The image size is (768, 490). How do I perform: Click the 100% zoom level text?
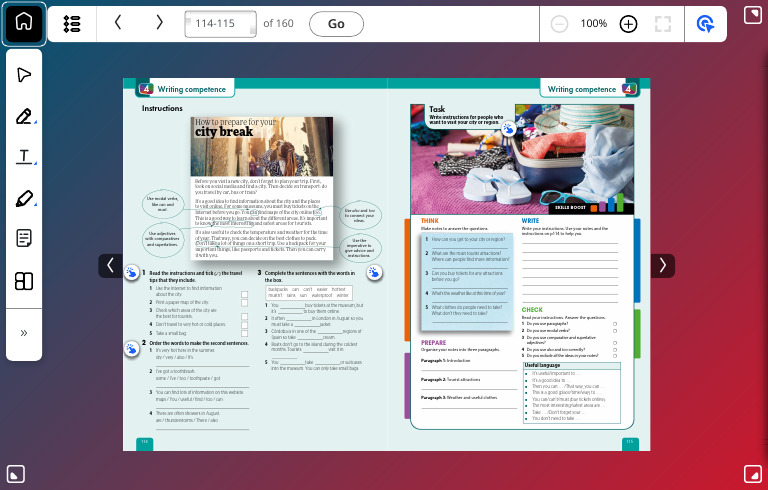pos(594,24)
